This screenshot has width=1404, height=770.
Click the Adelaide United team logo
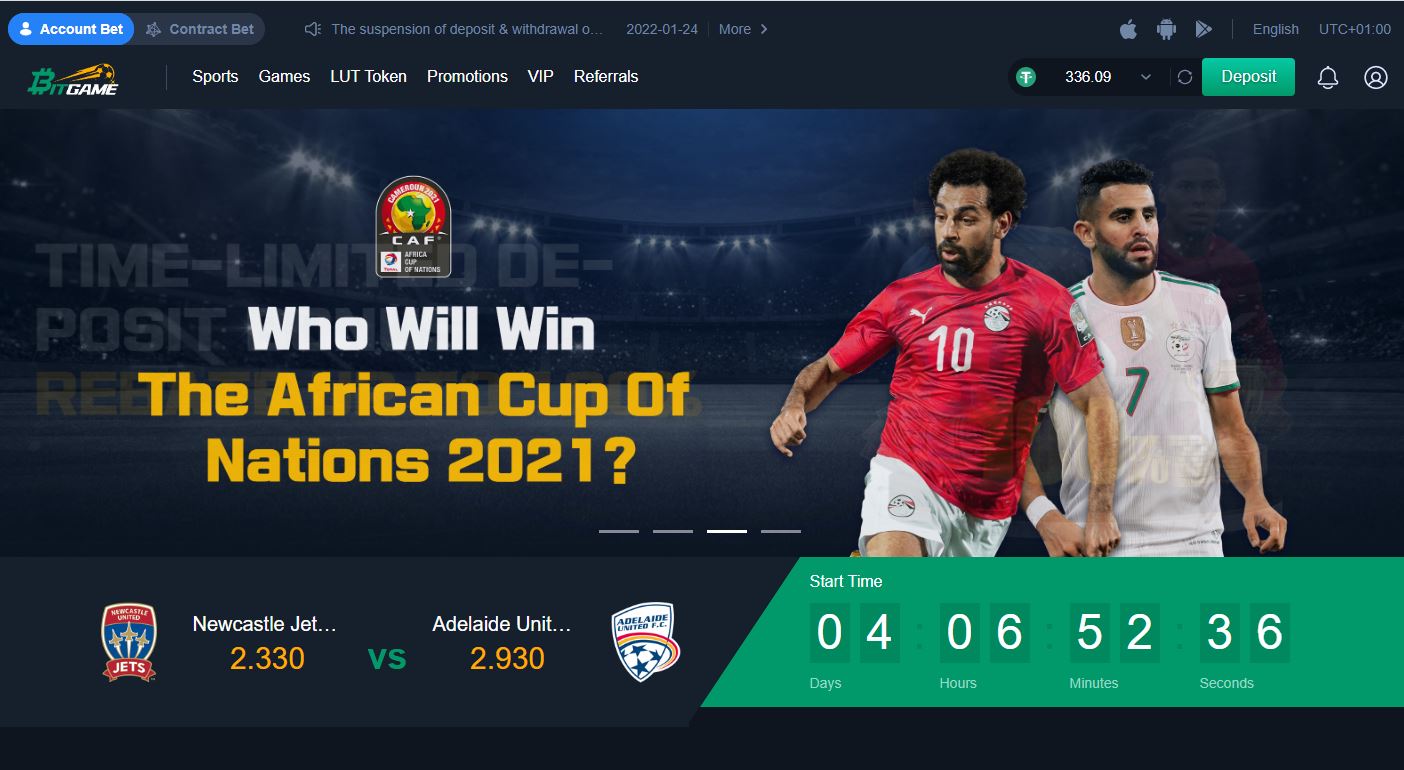coord(645,641)
